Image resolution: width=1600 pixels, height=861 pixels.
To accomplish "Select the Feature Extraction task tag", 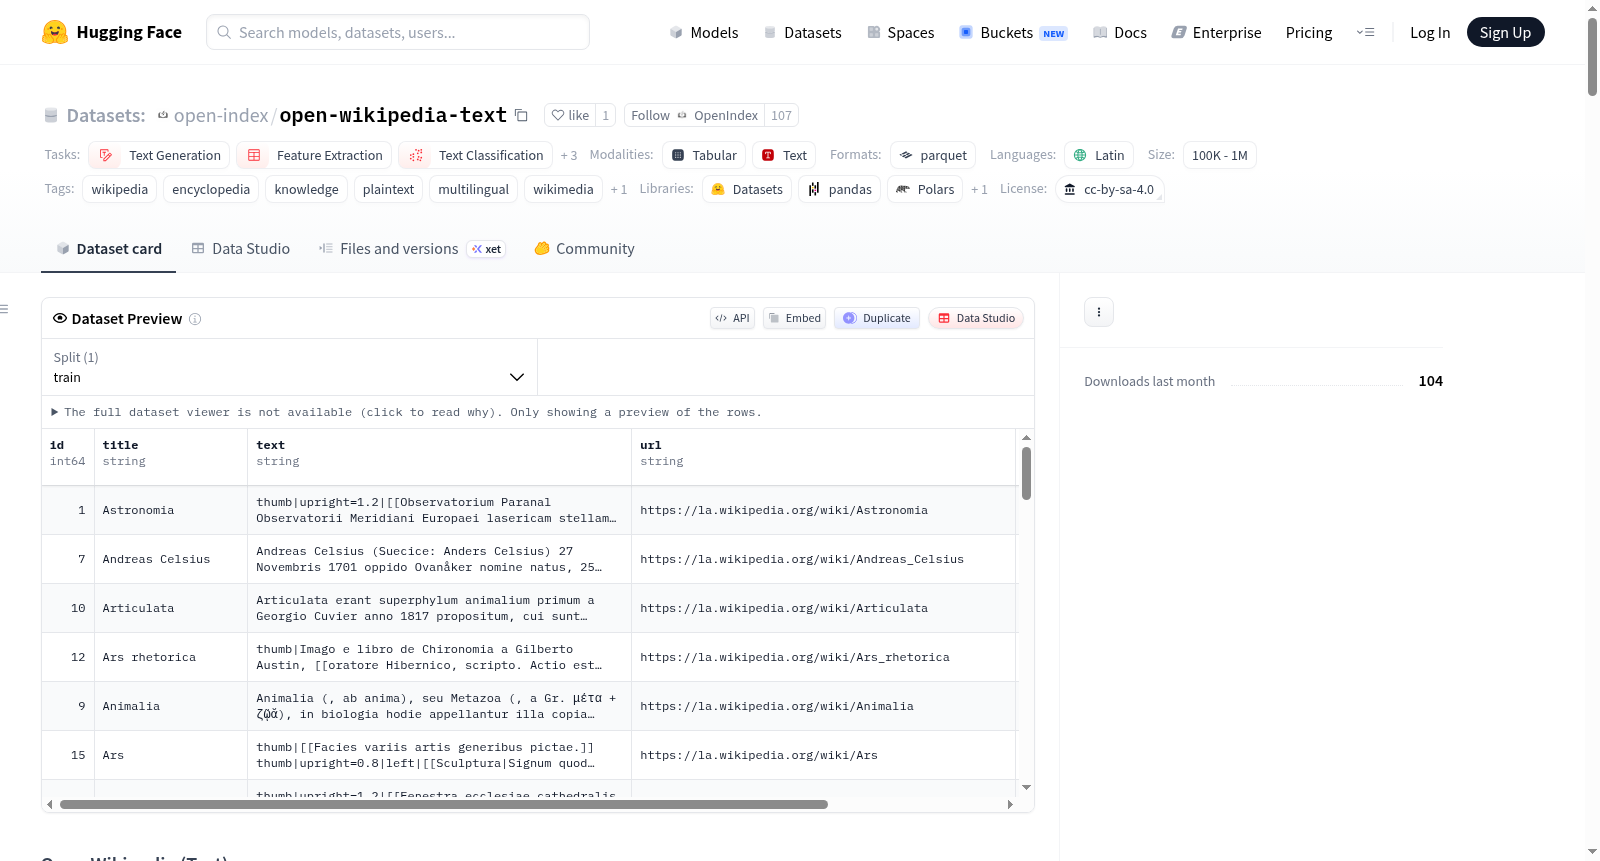I will click(315, 155).
